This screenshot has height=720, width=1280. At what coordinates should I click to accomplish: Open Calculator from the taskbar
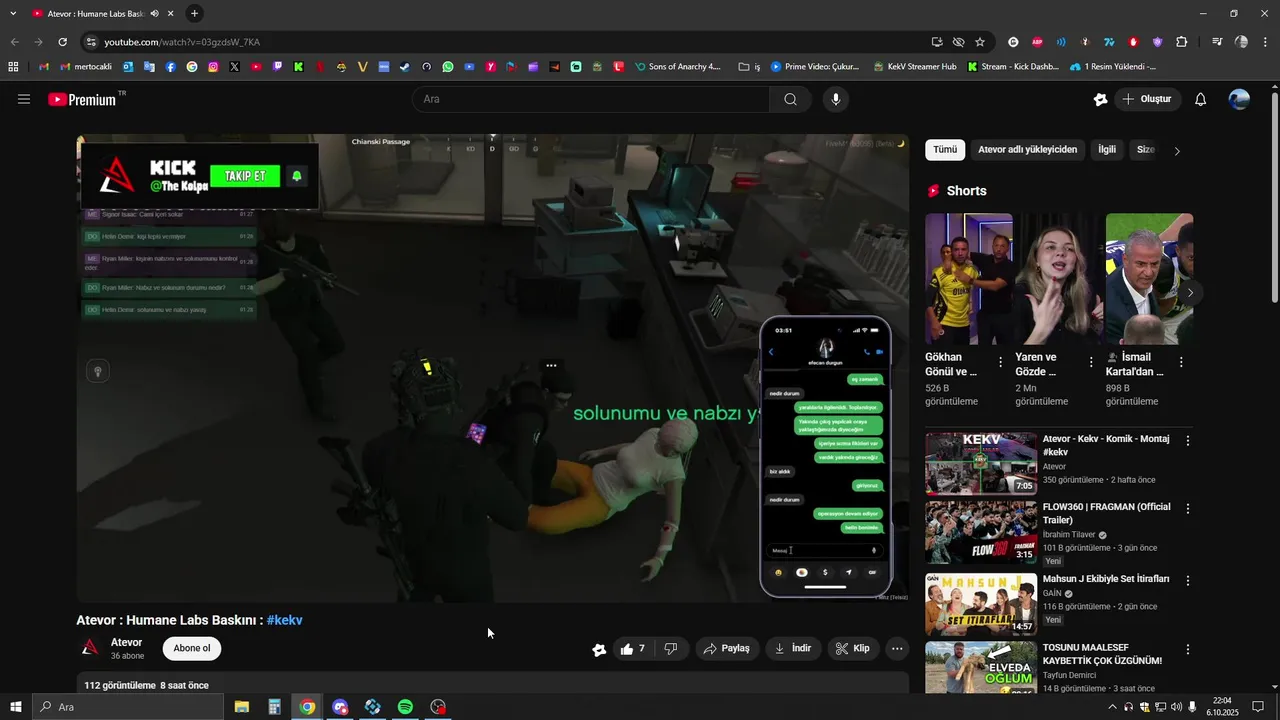[x=274, y=707]
